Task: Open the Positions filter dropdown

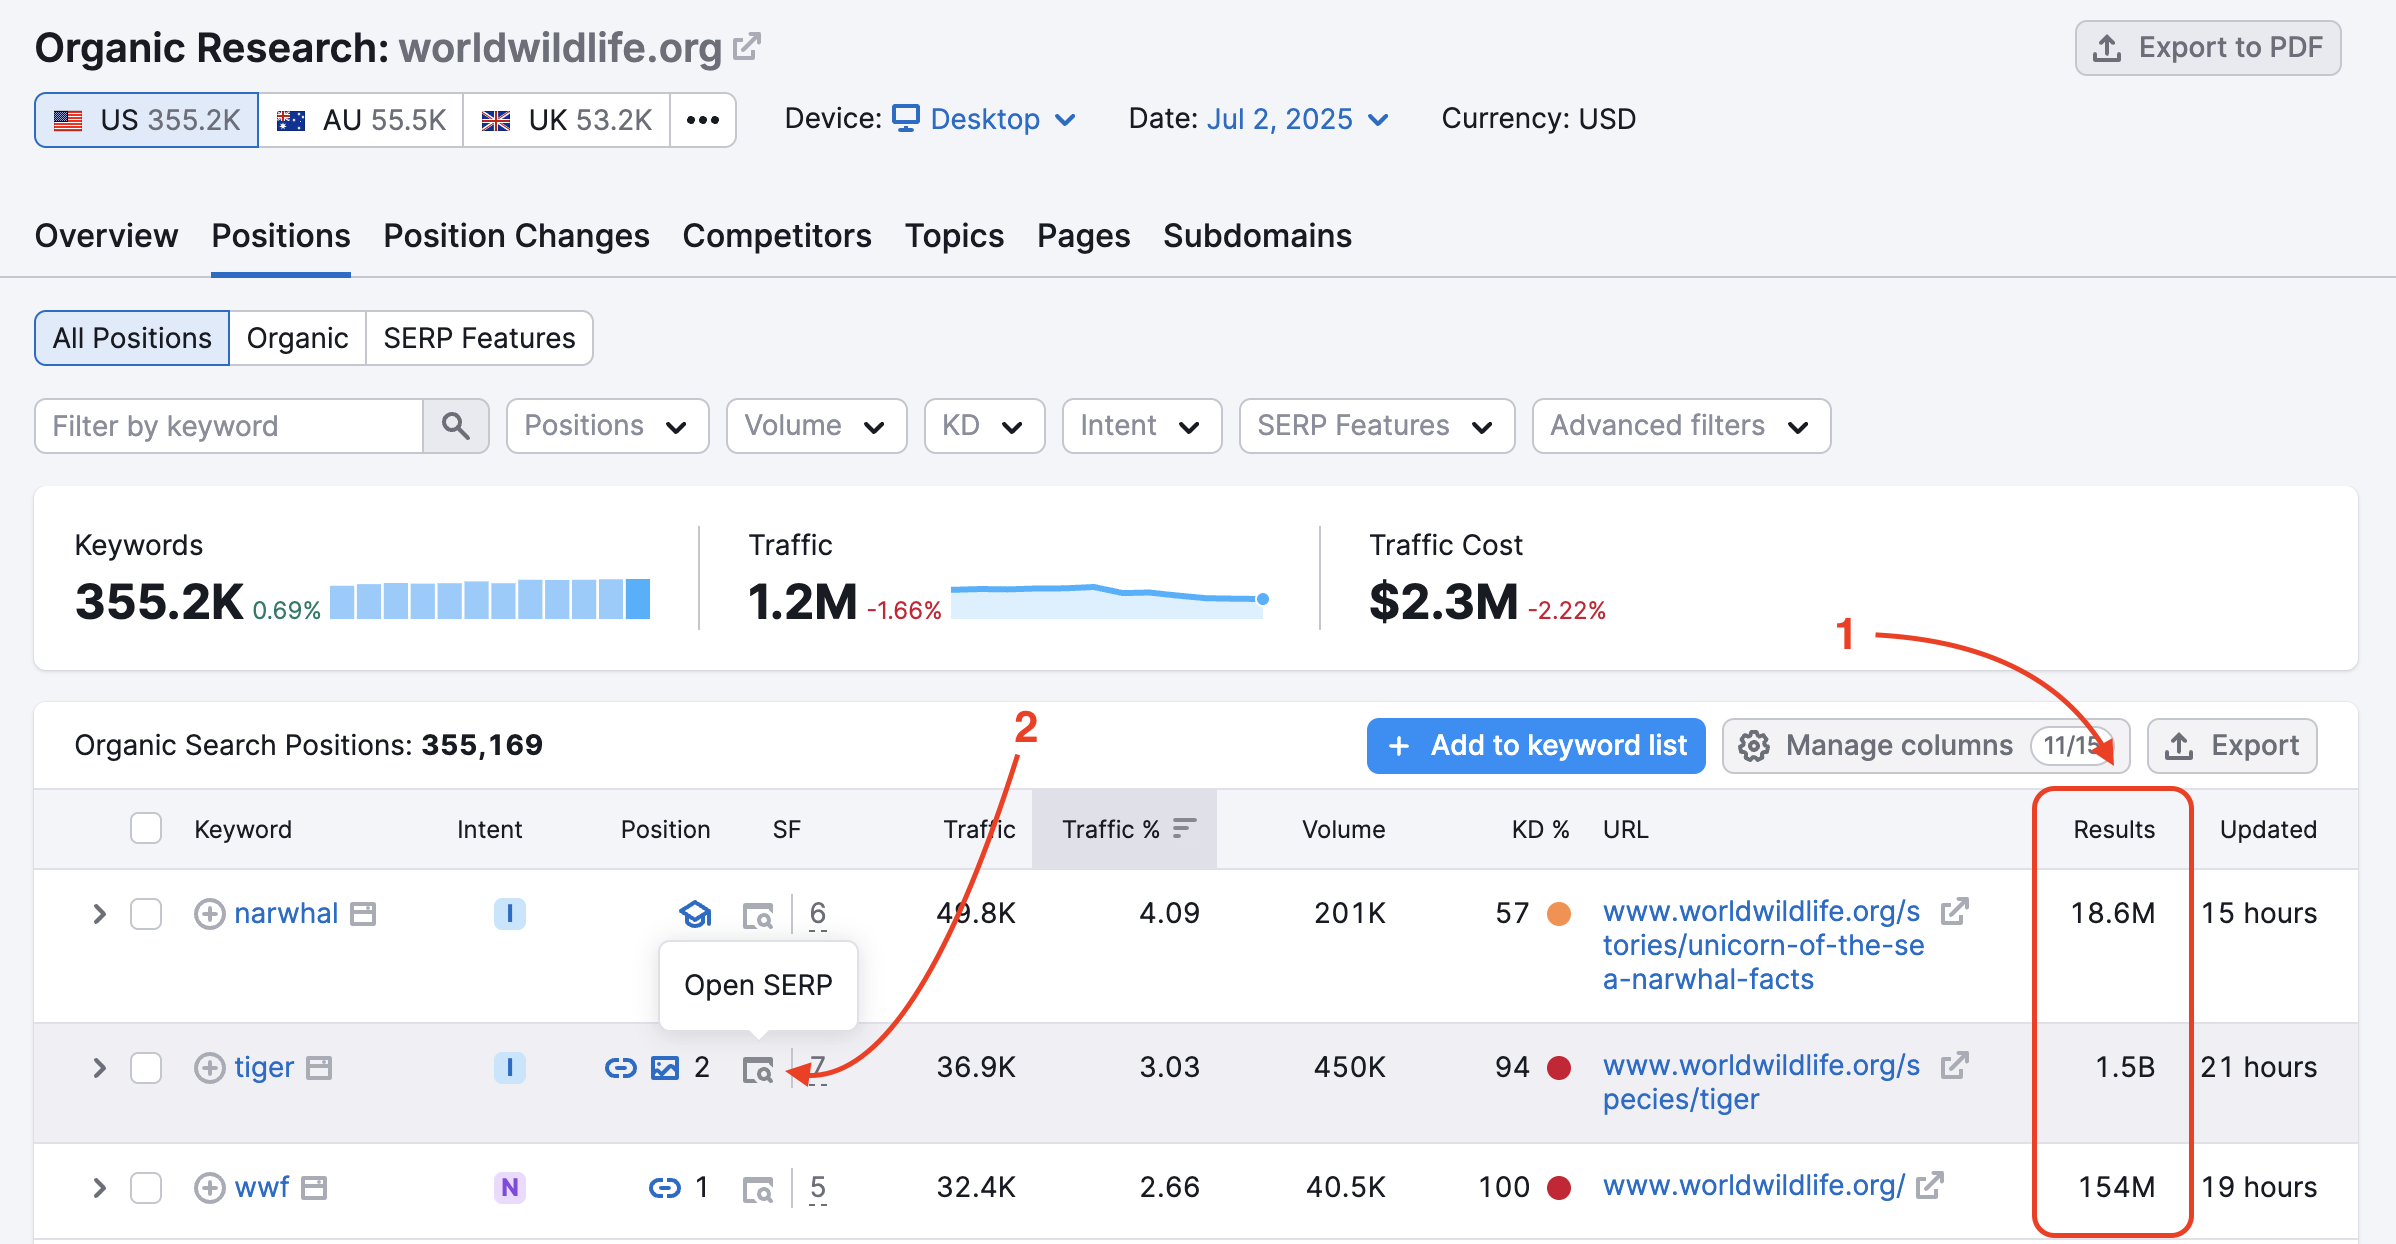Action: pyautogui.click(x=607, y=426)
